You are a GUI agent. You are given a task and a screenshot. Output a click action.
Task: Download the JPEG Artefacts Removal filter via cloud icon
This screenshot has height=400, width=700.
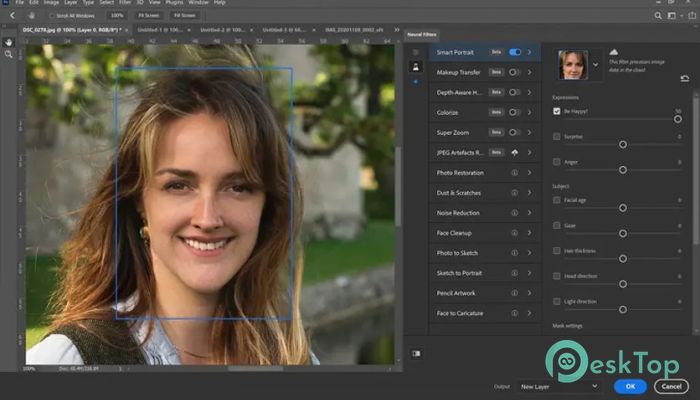[x=515, y=153]
